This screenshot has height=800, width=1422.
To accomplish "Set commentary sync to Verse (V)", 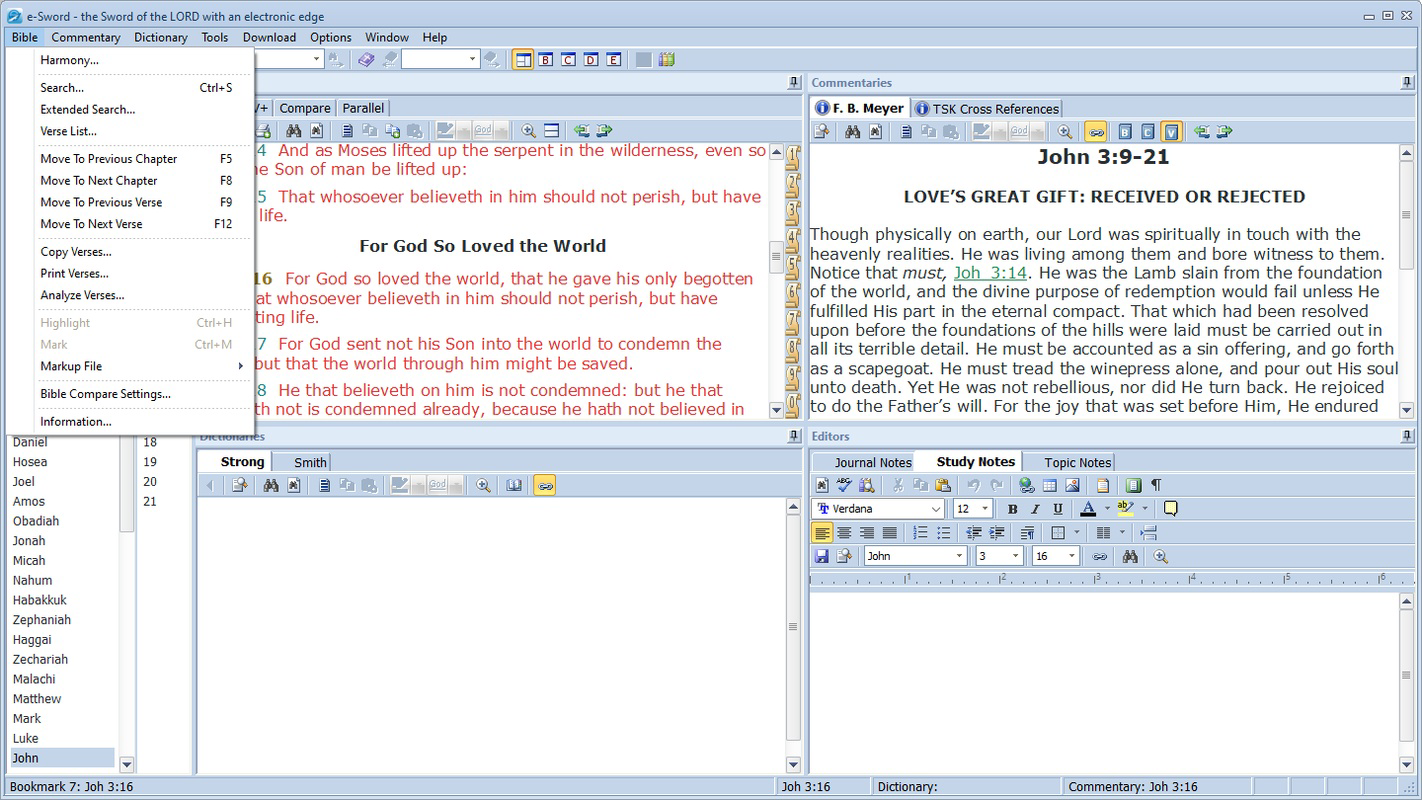I will [x=1172, y=132].
